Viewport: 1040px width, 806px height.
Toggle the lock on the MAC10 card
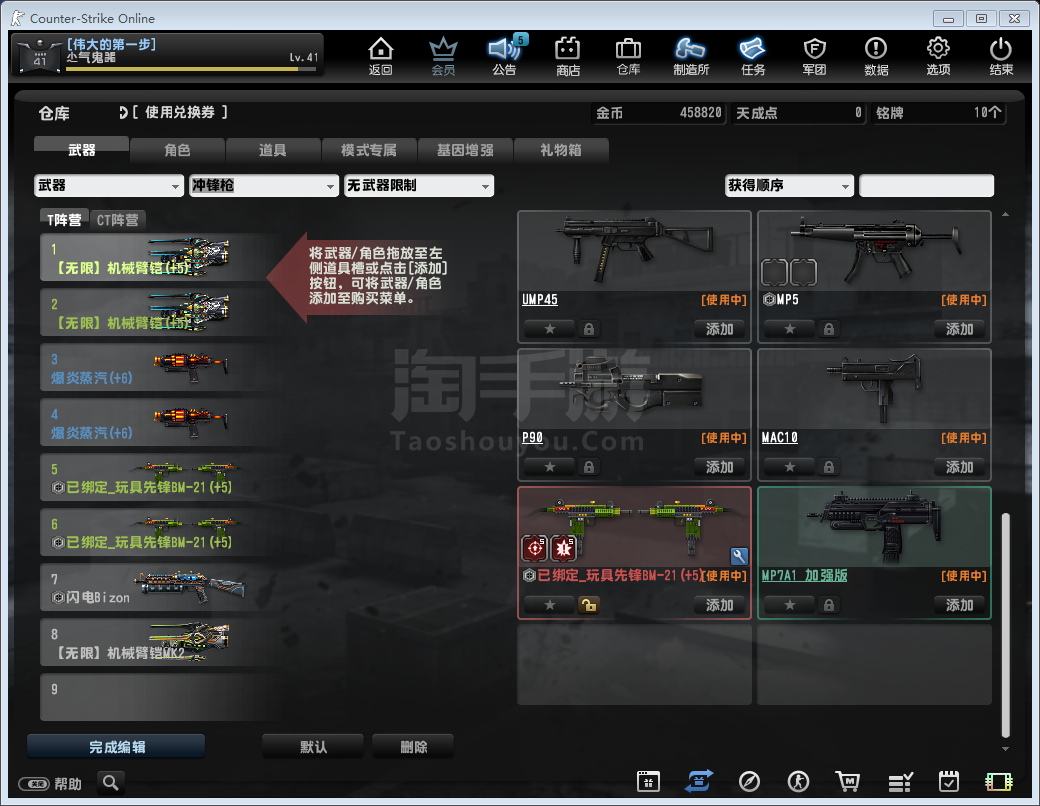click(x=828, y=467)
